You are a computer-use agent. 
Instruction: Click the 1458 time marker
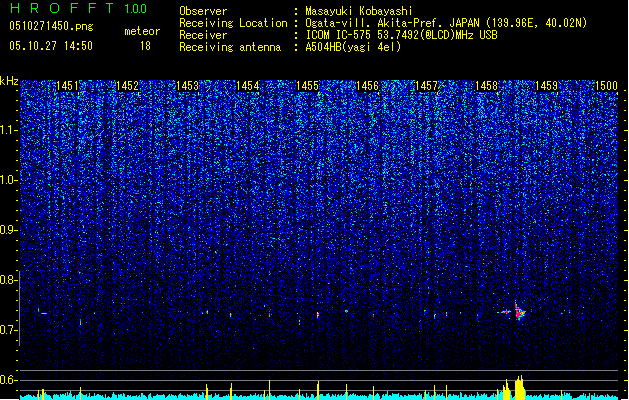[x=486, y=86]
